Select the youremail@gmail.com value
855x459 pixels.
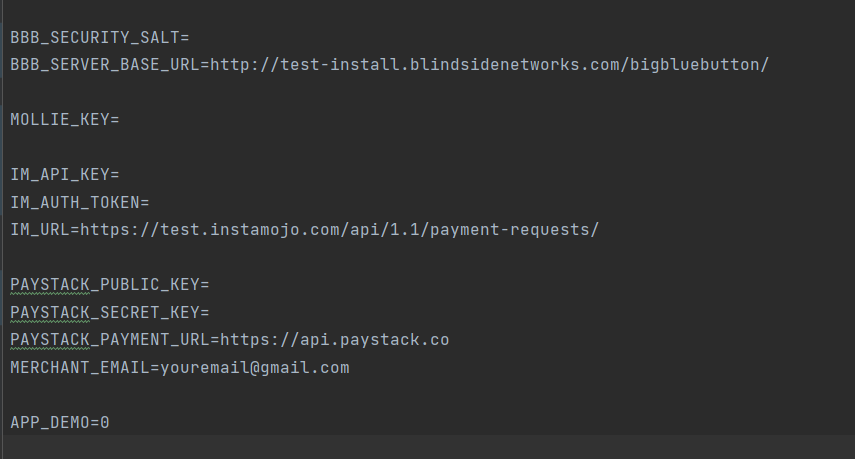(x=255, y=368)
